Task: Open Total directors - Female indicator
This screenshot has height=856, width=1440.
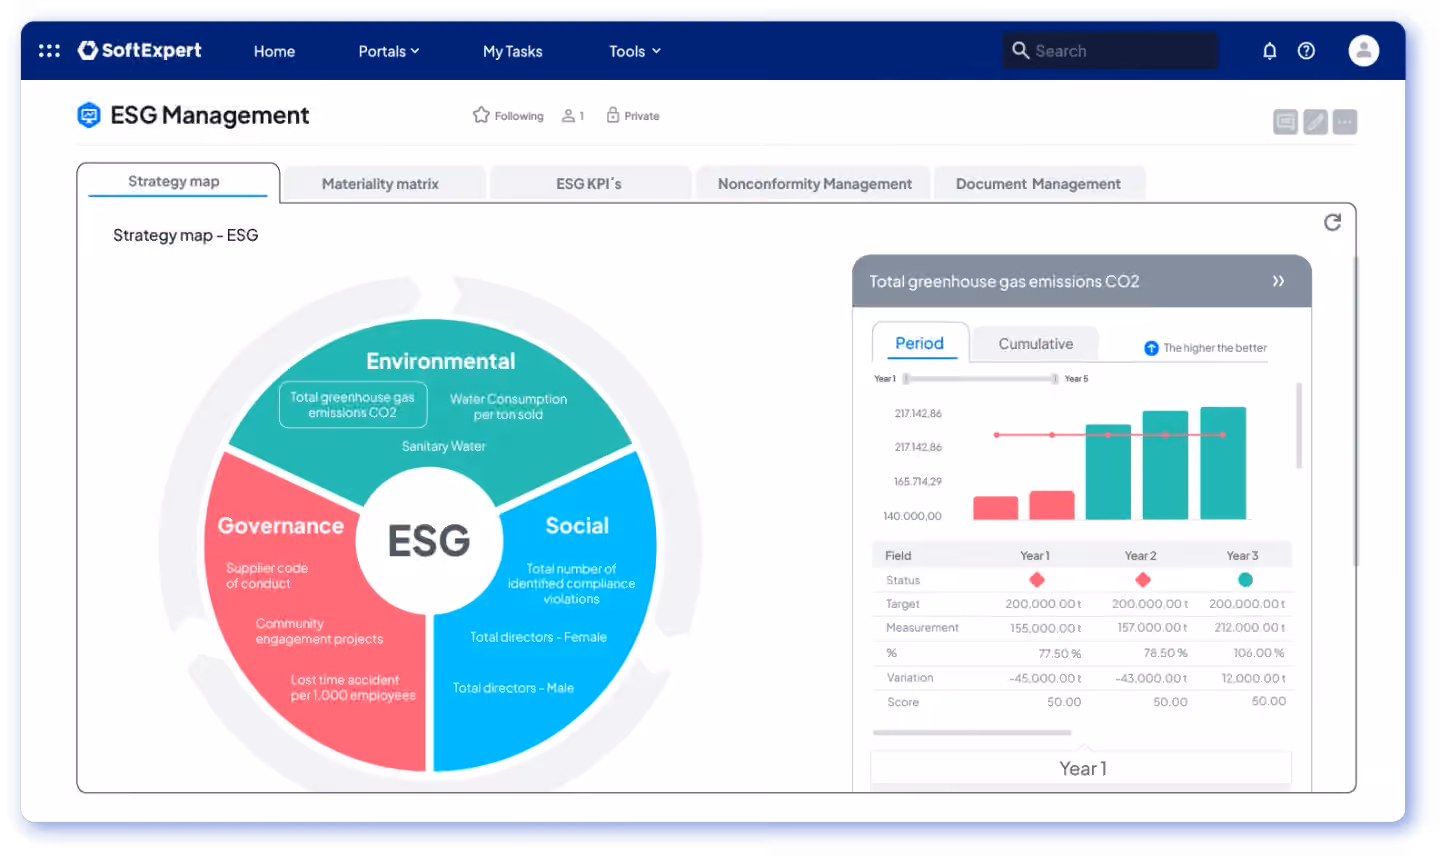Action: coord(538,637)
